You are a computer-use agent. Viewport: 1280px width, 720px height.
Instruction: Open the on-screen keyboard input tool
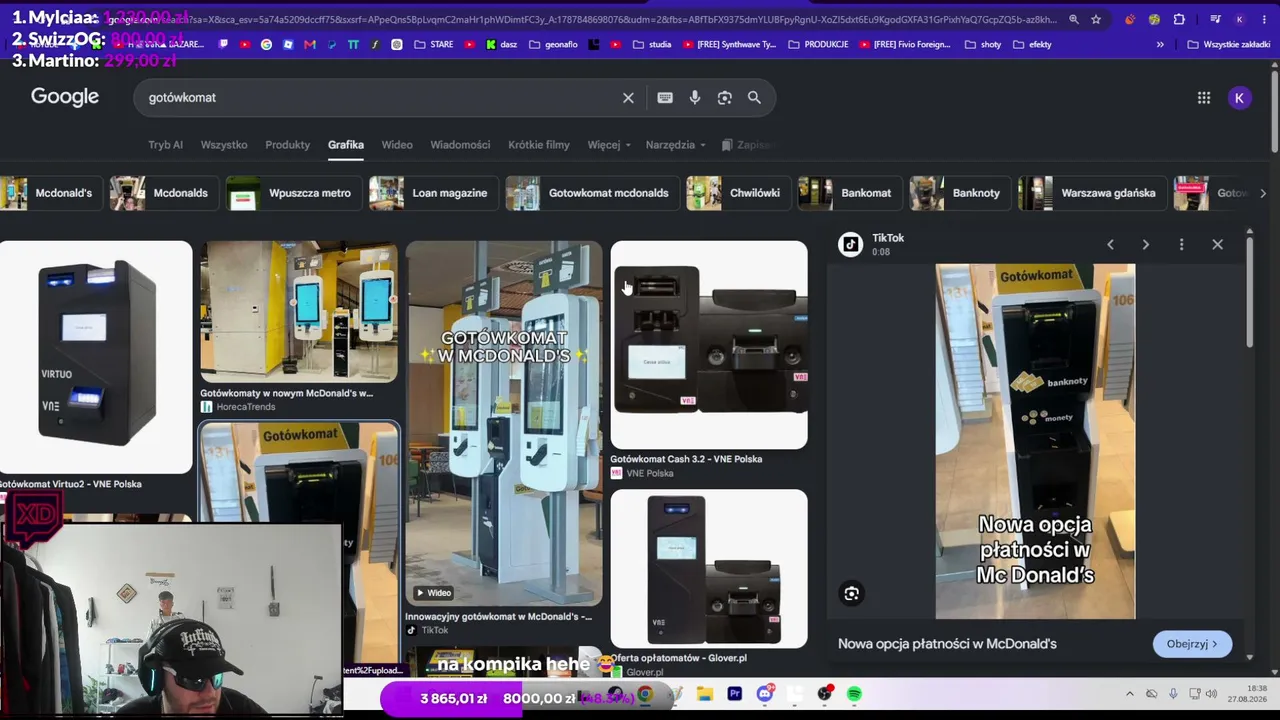(665, 97)
